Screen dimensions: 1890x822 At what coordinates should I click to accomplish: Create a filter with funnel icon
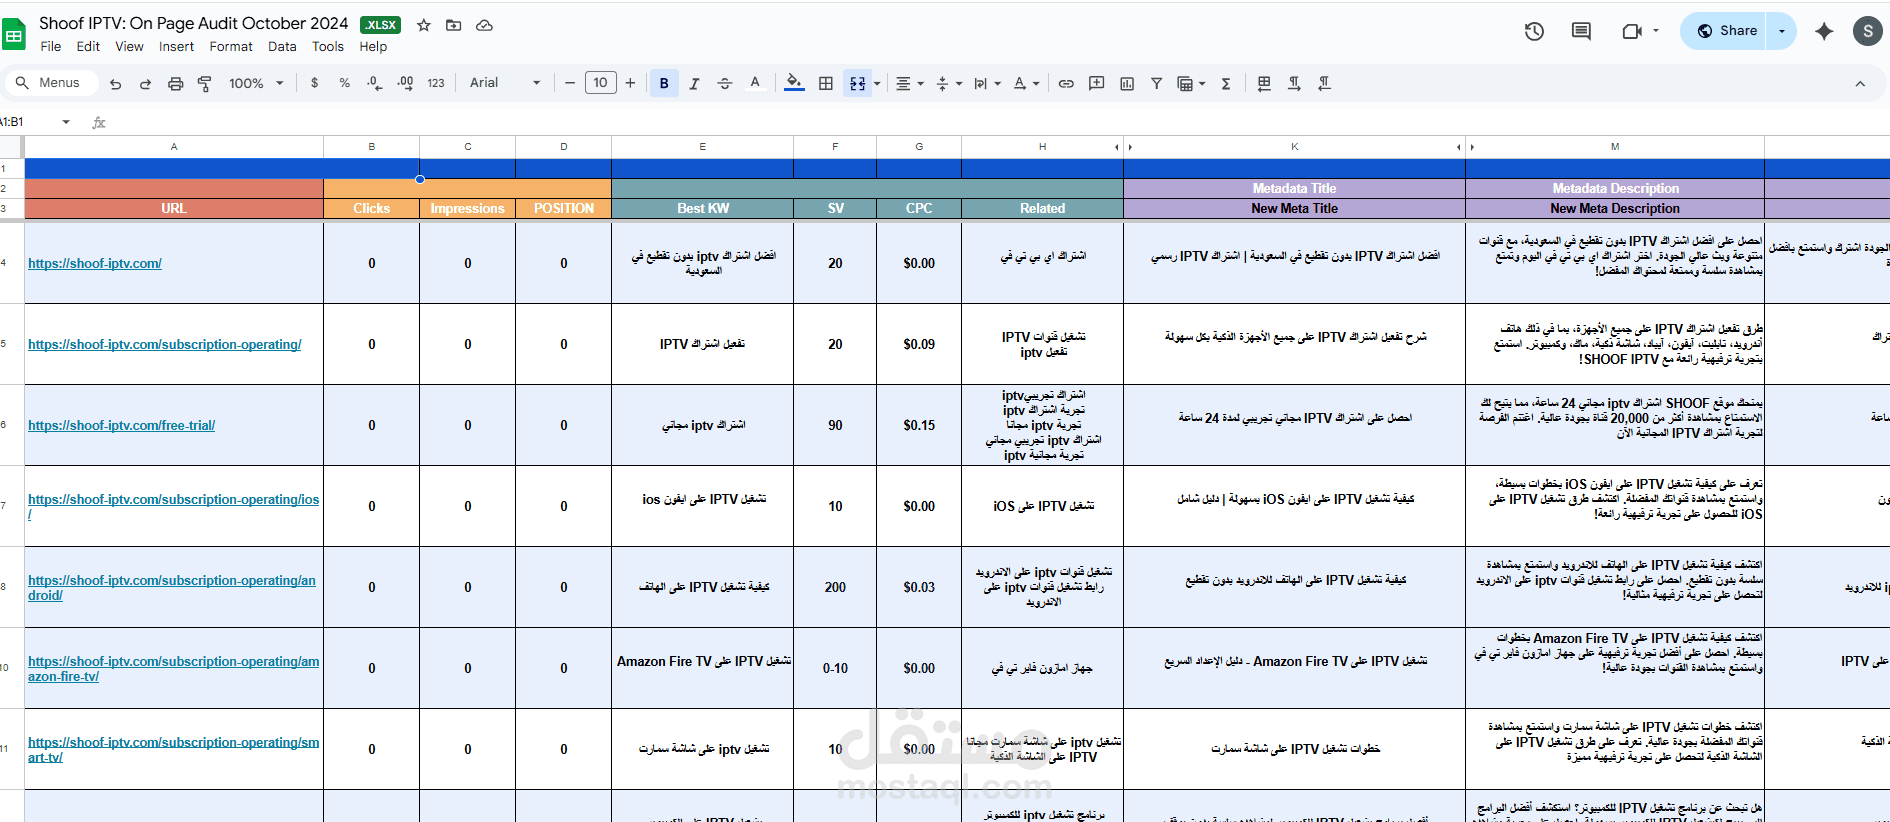click(1156, 83)
